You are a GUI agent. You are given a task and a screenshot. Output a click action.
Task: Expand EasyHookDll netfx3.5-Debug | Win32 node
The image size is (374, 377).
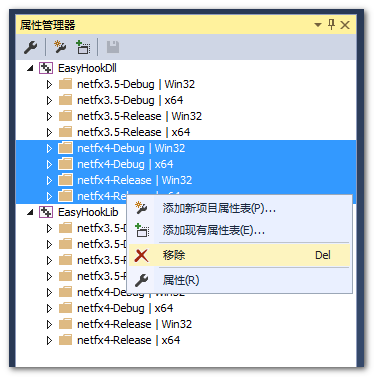(x=49, y=84)
